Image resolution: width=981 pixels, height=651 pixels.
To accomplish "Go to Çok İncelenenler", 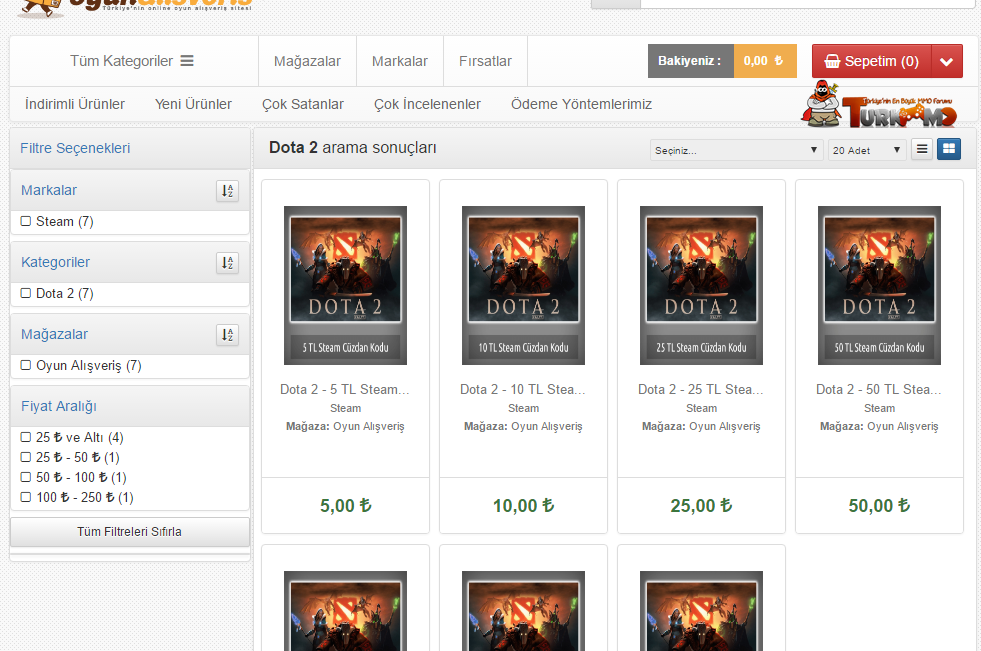I will click(x=427, y=104).
